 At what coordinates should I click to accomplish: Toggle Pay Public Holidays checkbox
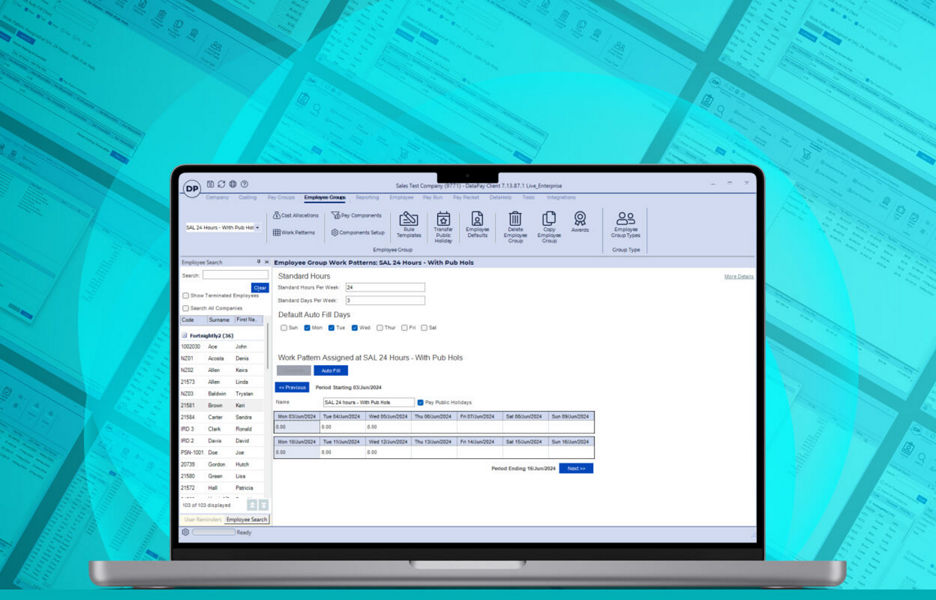click(x=420, y=402)
